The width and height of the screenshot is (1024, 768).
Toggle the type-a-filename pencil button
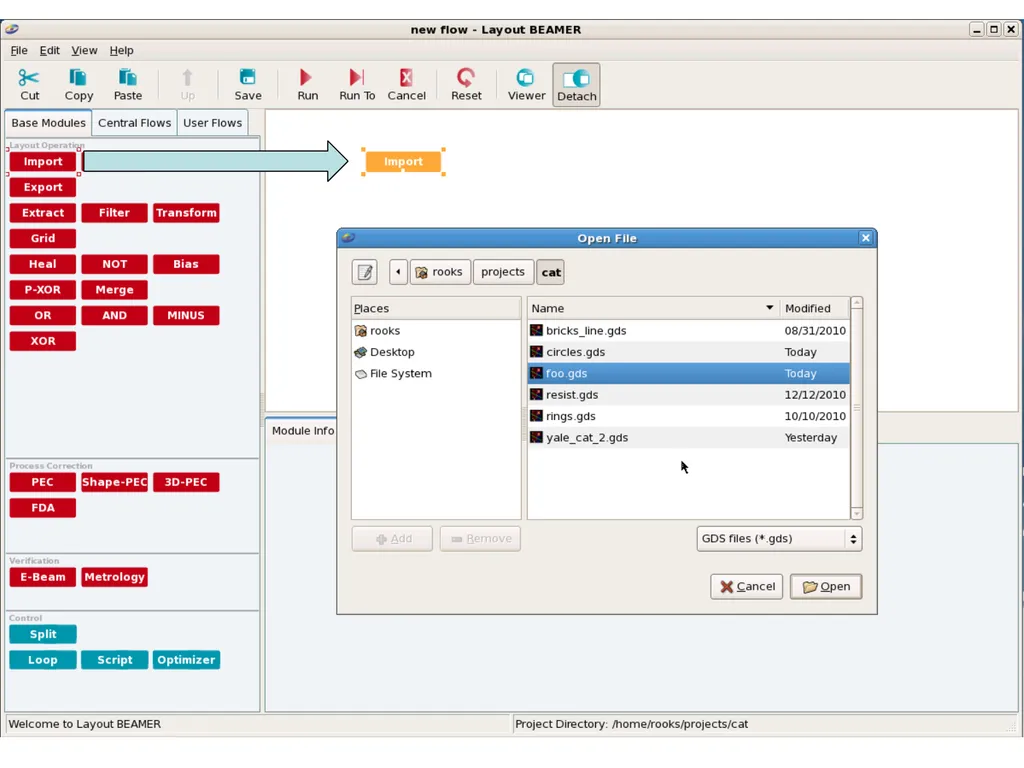[364, 272]
